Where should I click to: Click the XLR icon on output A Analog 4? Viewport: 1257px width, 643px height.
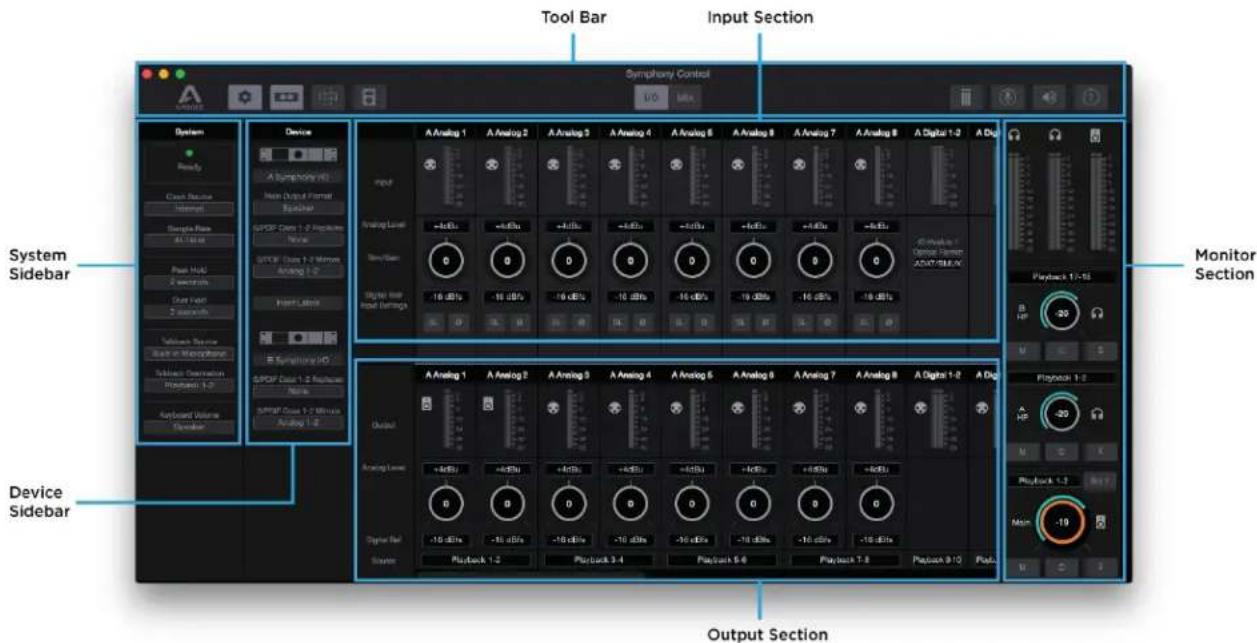pos(617,407)
